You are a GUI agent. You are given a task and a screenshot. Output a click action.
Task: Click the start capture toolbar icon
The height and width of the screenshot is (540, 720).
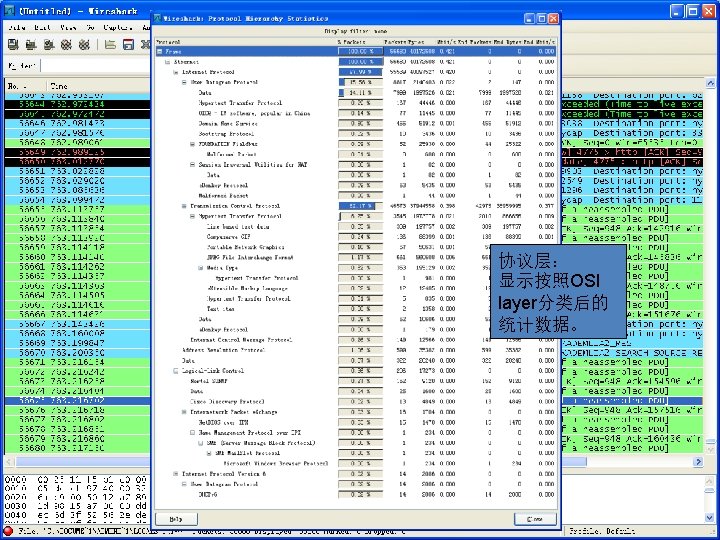tap(49, 45)
